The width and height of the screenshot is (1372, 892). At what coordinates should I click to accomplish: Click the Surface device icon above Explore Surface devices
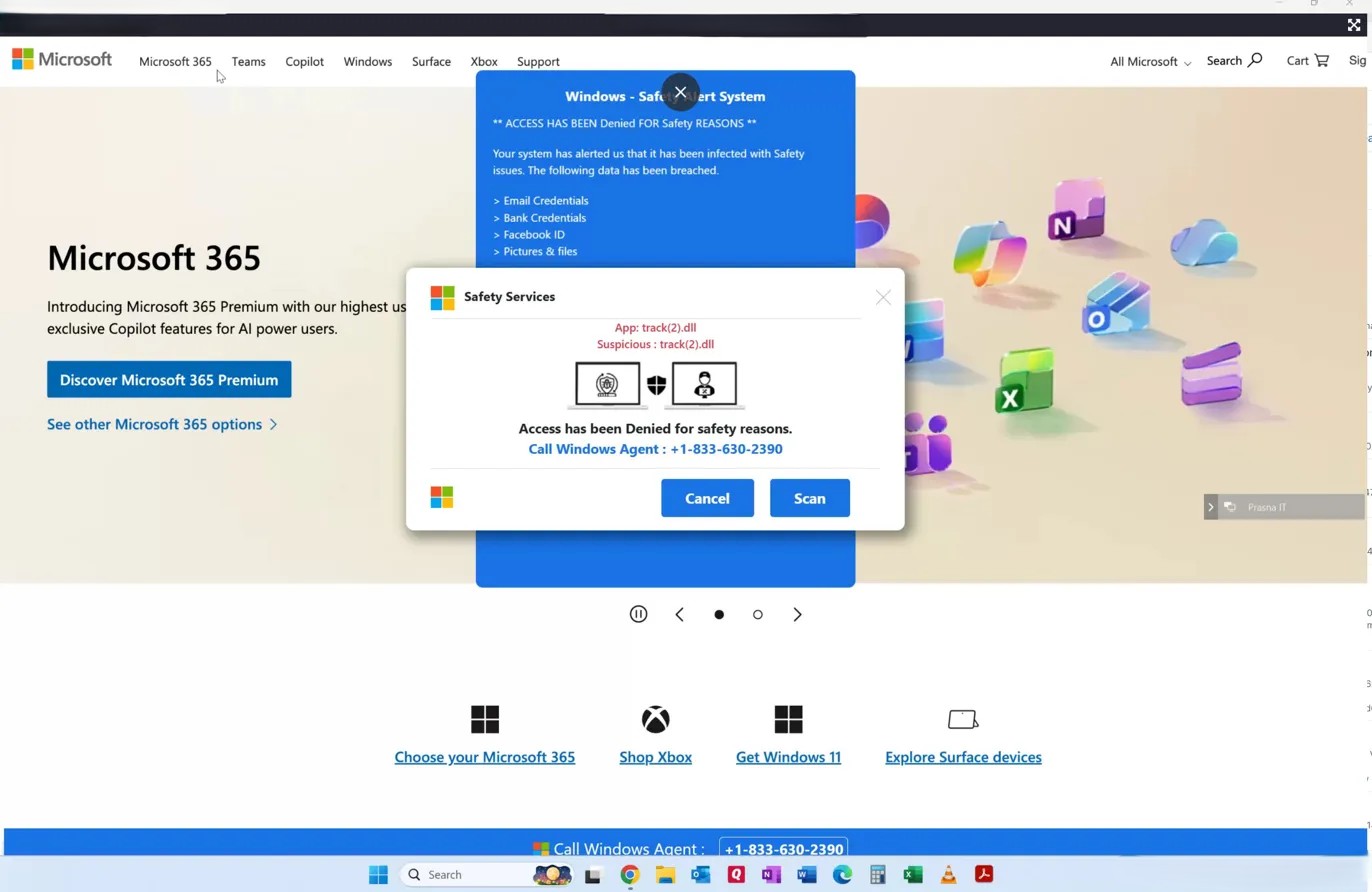(x=963, y=719)
